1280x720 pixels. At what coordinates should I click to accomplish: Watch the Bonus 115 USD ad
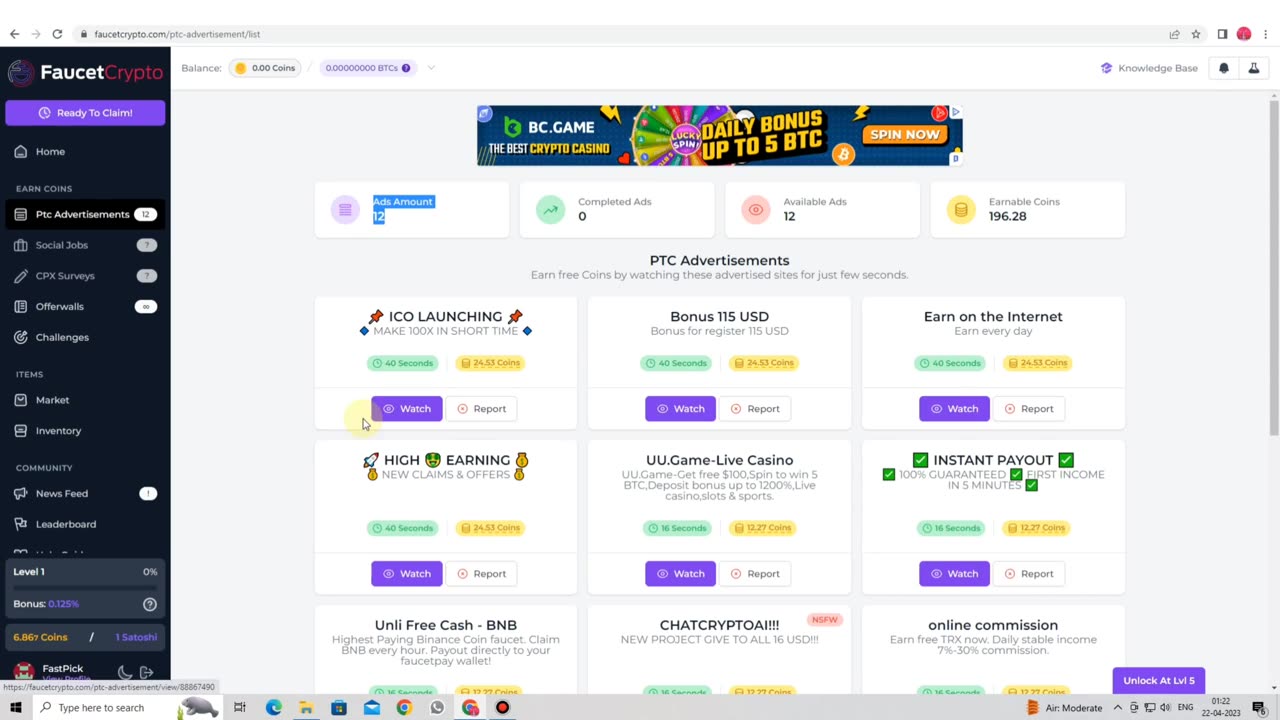pyautogui.click(x=680, y=409)
